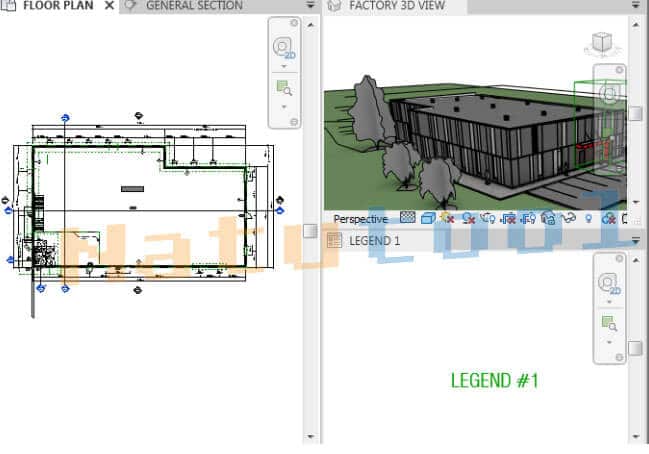Toggle crop view icon in view control bar

coord(508,218)
